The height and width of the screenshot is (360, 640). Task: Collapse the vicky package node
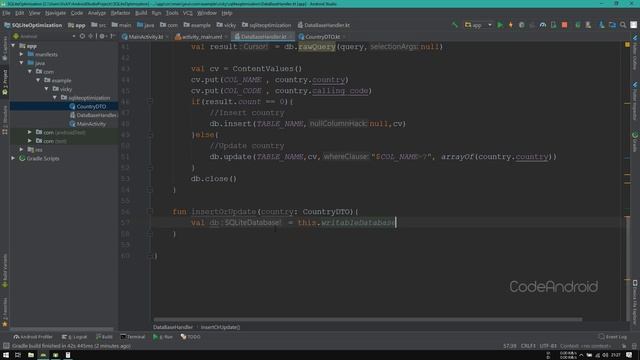47,89
